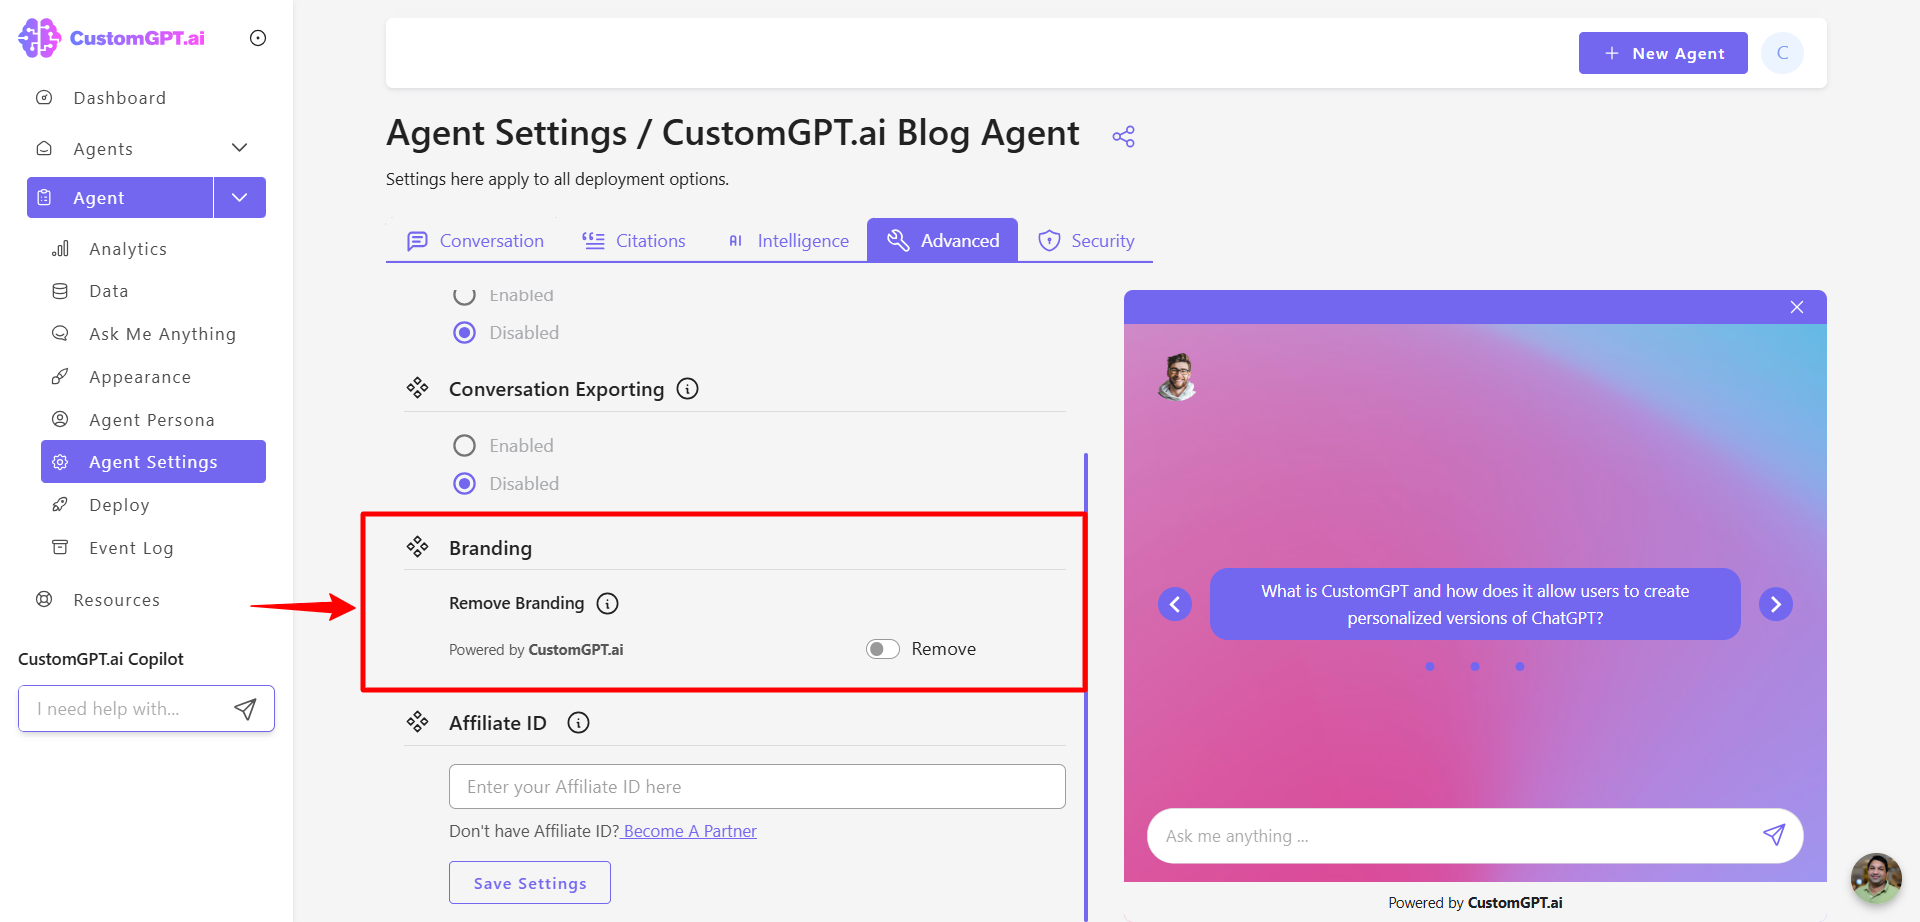The height and width of the screenshot is (922, 1920).
Task: Toggle the Remove branding switch
Action: point(883,649)
